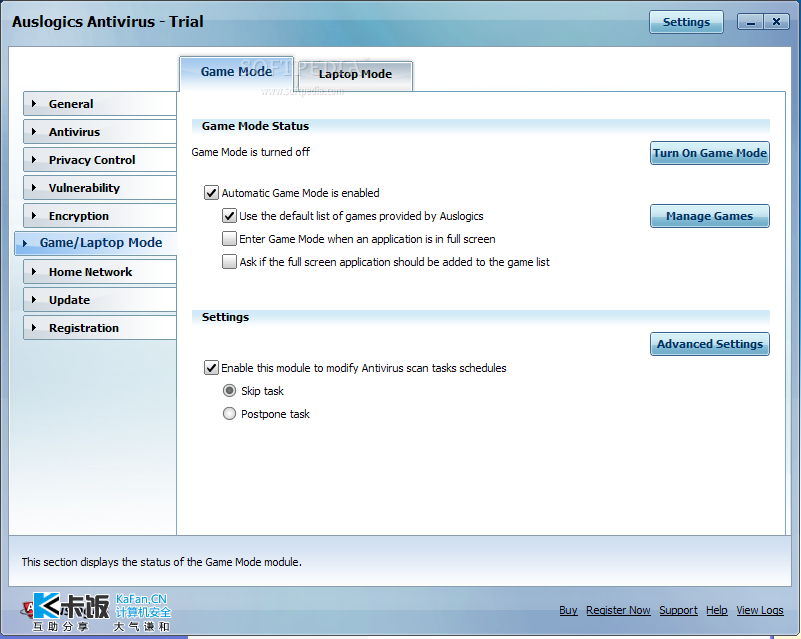Expand the Update section arrow
Image resolution: width=801 pixels, height=639 pixels.
[34, 300]
